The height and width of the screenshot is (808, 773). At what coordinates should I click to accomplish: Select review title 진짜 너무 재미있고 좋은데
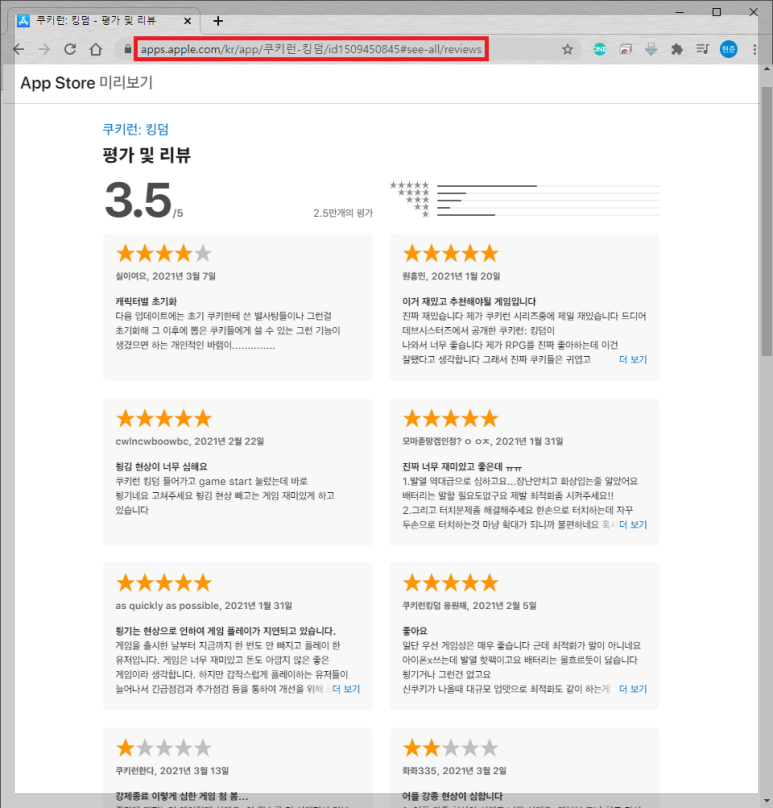click(462, 466)
